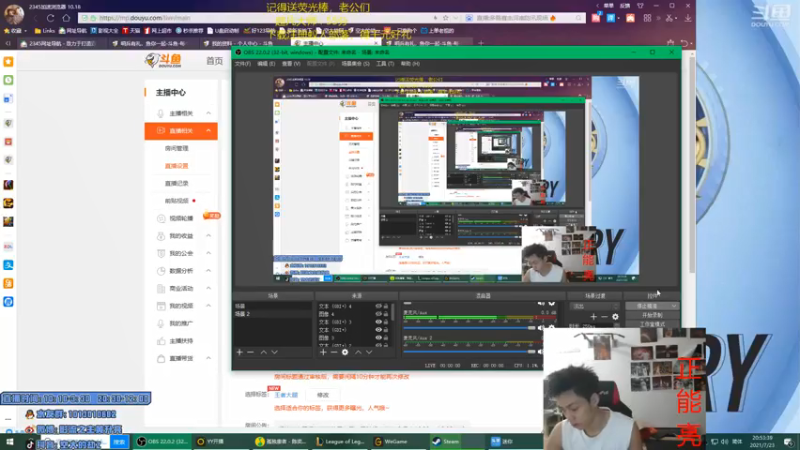The height and width of the screenshot is (450, 800).
Task: Remove the selected source with the minus icon
Action: (x=334, y=352)
